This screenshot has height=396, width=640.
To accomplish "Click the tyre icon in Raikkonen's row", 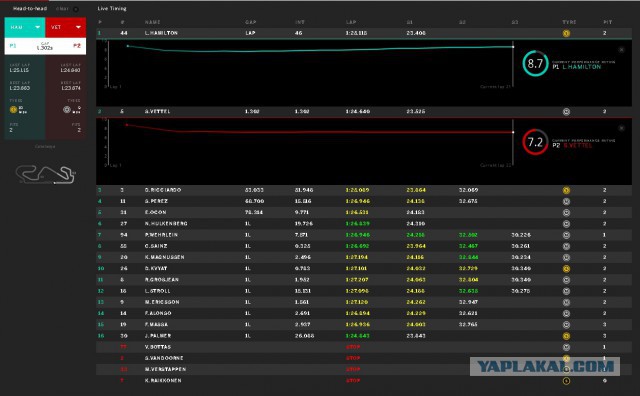I will pos(566,381).
